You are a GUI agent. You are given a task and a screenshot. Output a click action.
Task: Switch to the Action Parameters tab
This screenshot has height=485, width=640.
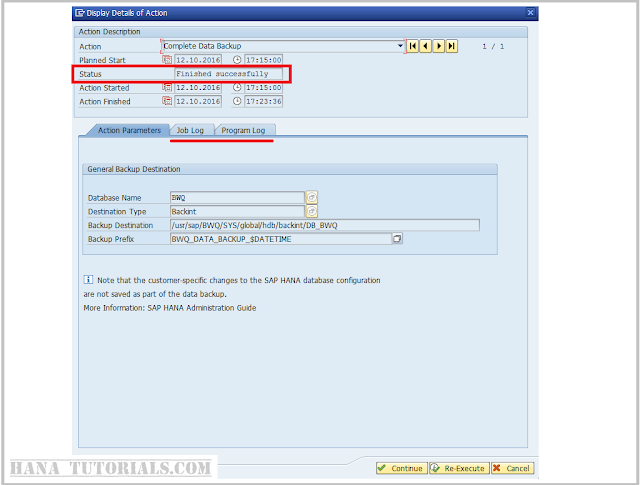(x=129, y=130)
